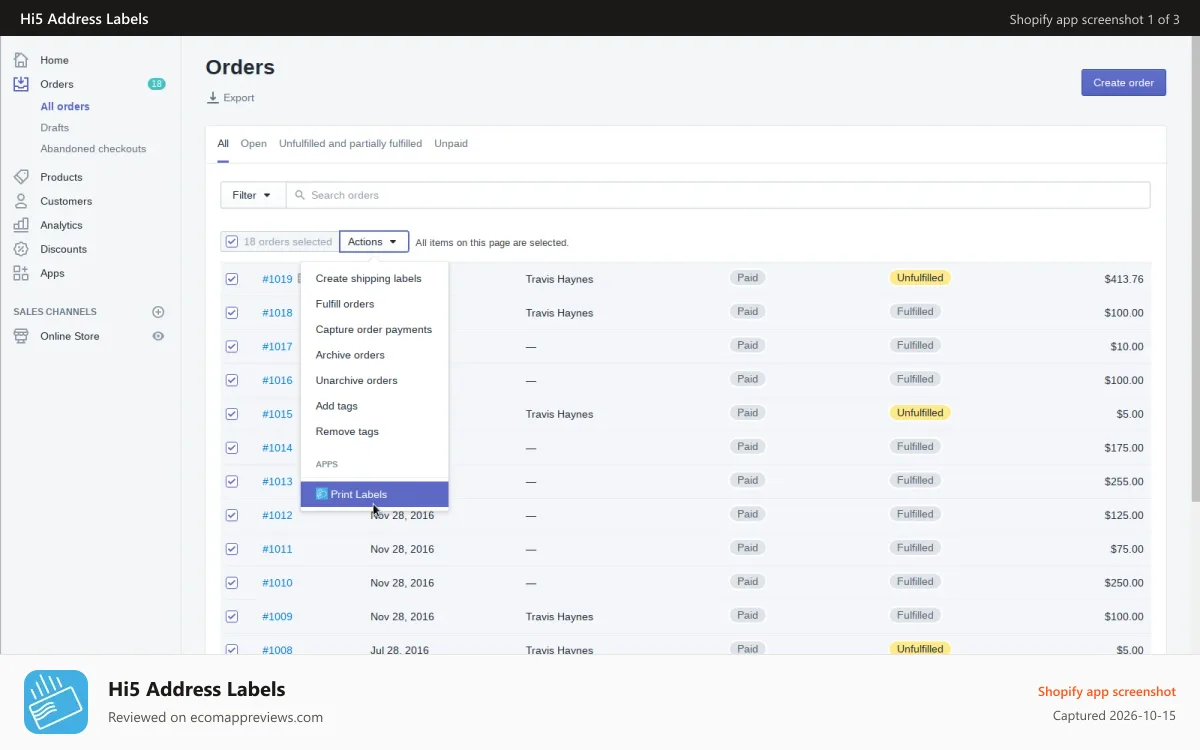Go to Abandoned checkouts in sidebar

click(x=93, y=149)
